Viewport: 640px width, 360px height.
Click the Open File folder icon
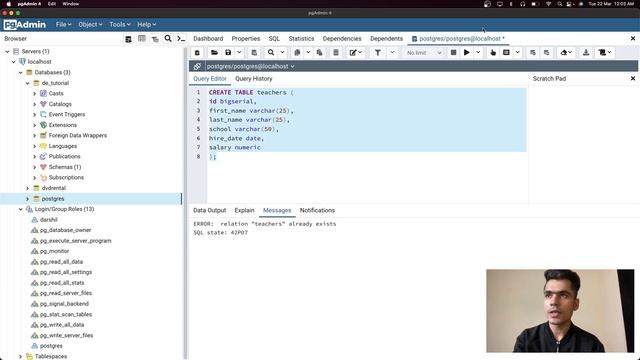pyautogui.click(x=214, y=53)
